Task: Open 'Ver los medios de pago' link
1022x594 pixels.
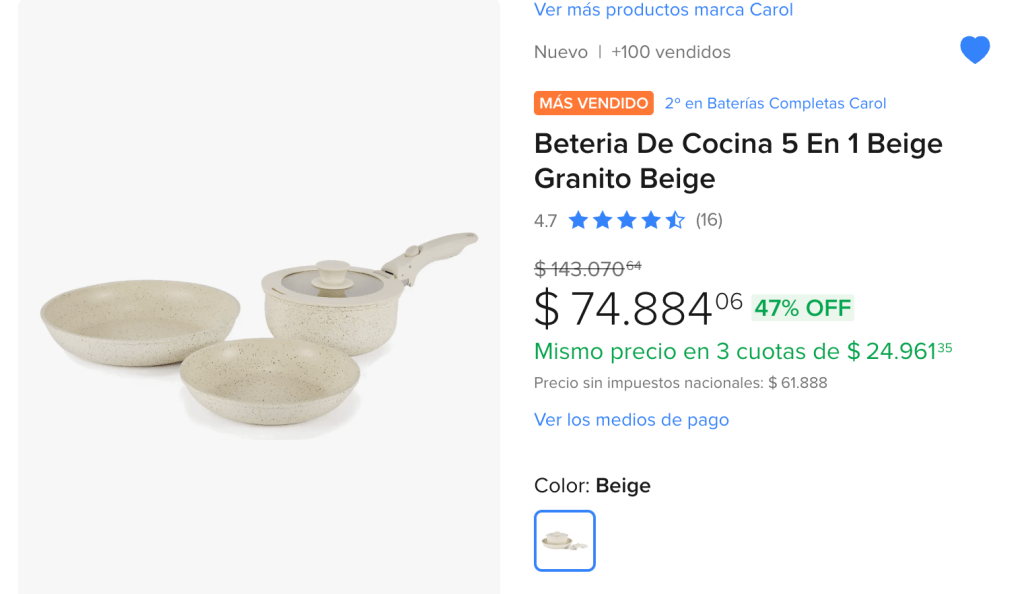Action: [x=631, y=420]
